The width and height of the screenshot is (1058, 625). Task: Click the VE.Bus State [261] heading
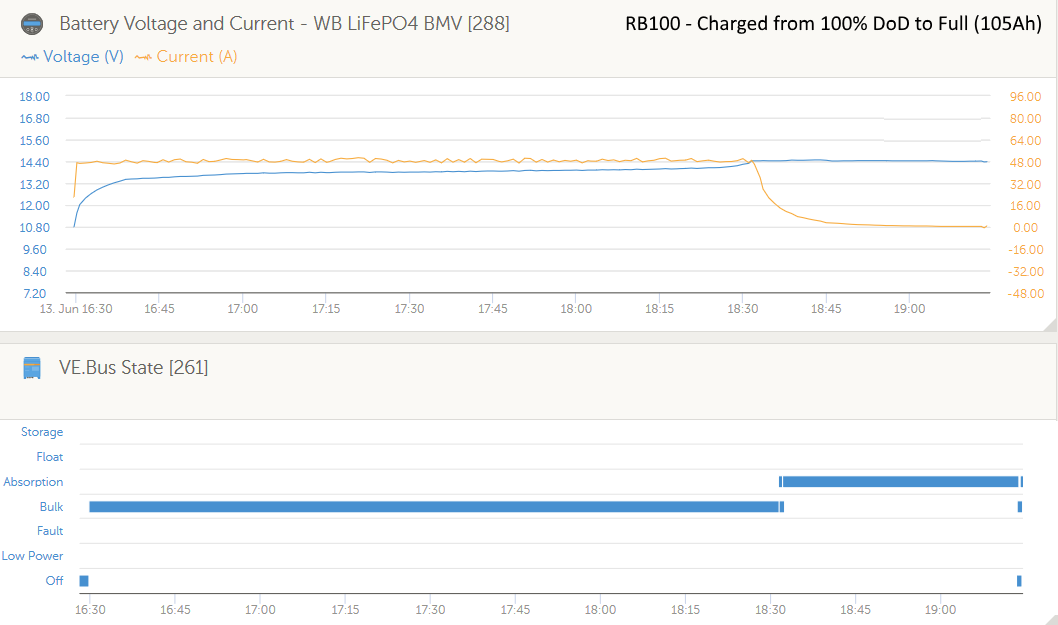[x=133, y=368]
